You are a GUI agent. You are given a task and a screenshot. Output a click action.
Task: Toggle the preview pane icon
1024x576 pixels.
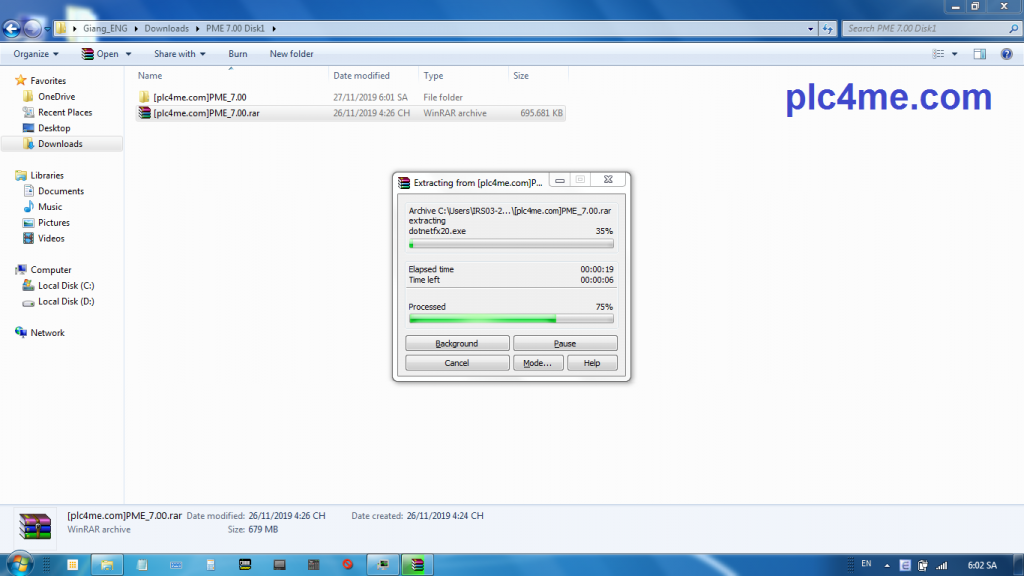coord(979,54)
